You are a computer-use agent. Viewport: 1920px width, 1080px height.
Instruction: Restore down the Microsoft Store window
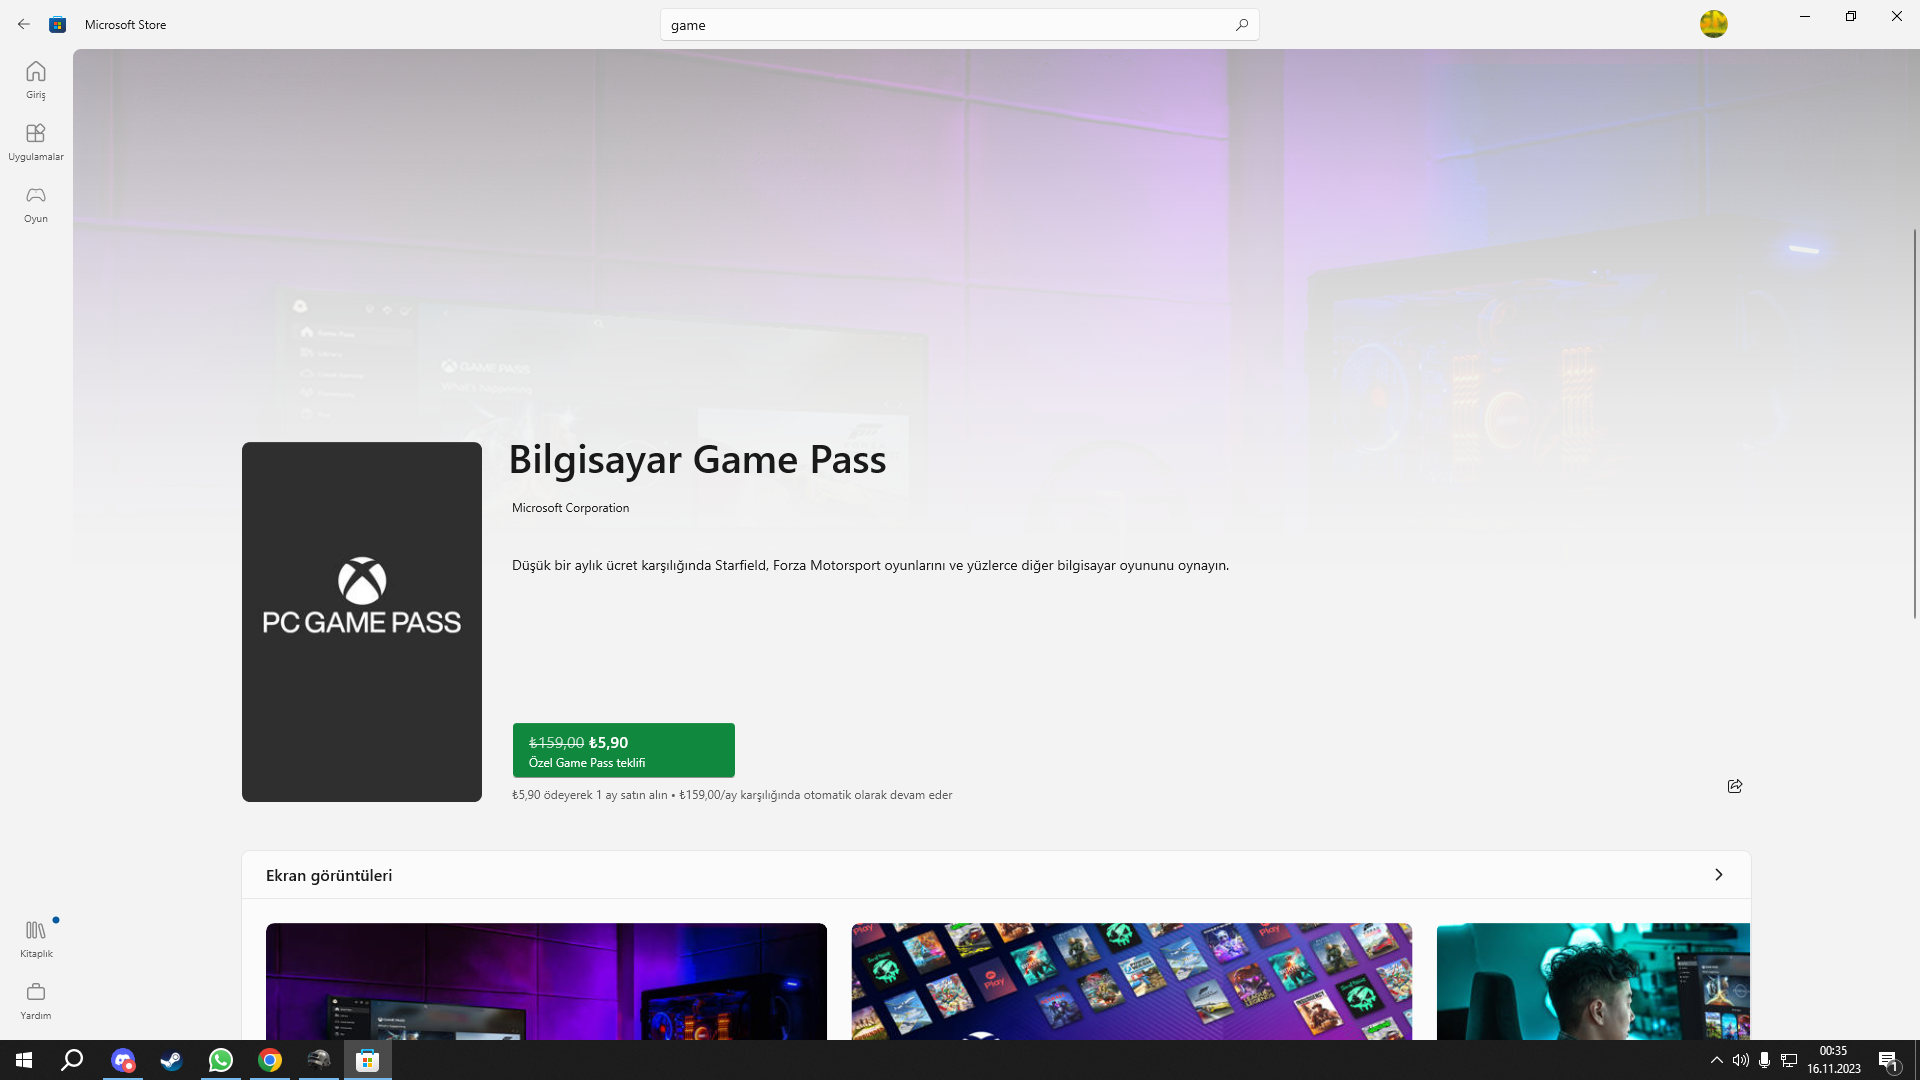(x=1851, y=16)
